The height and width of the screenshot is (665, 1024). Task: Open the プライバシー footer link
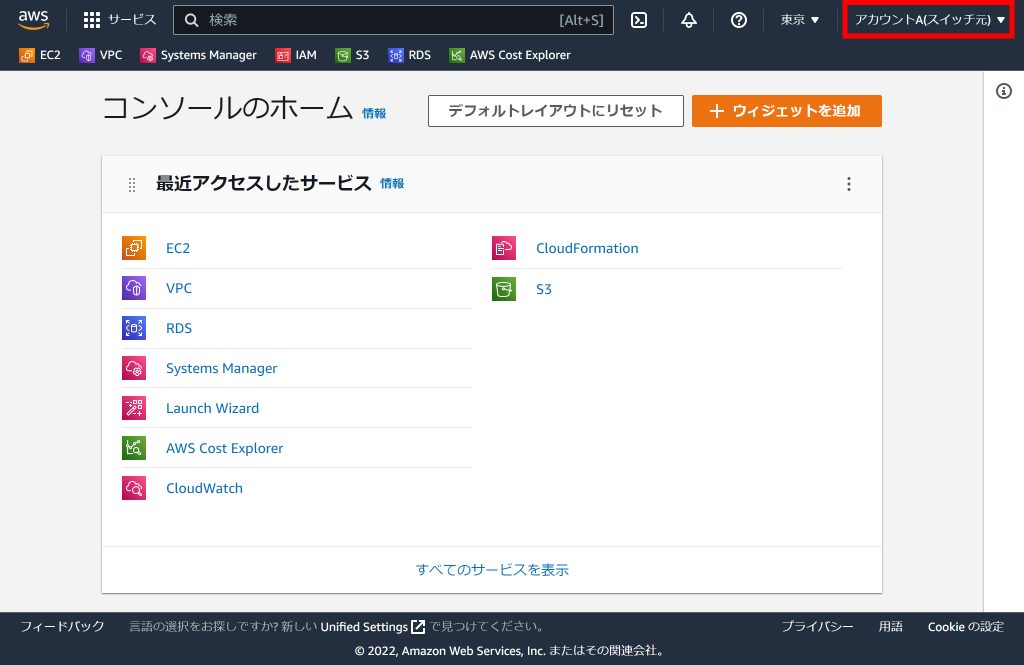pos(817,626)
